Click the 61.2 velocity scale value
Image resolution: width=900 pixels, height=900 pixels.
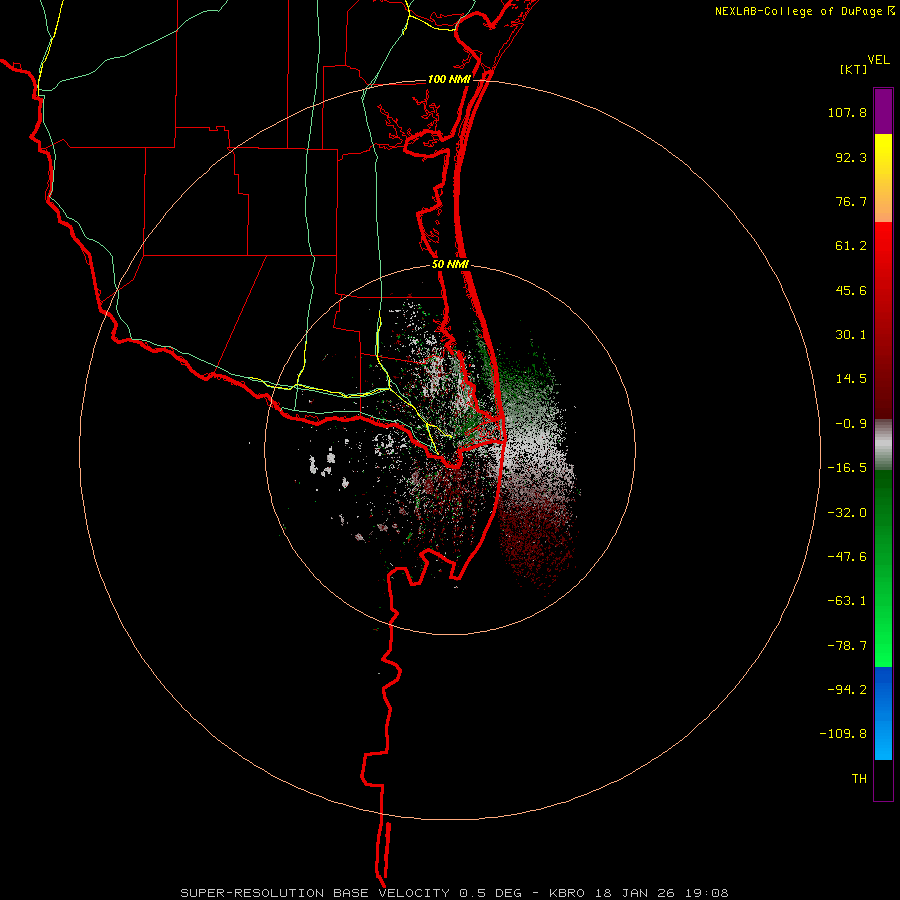pyautogui.click(x=851, y=246)
